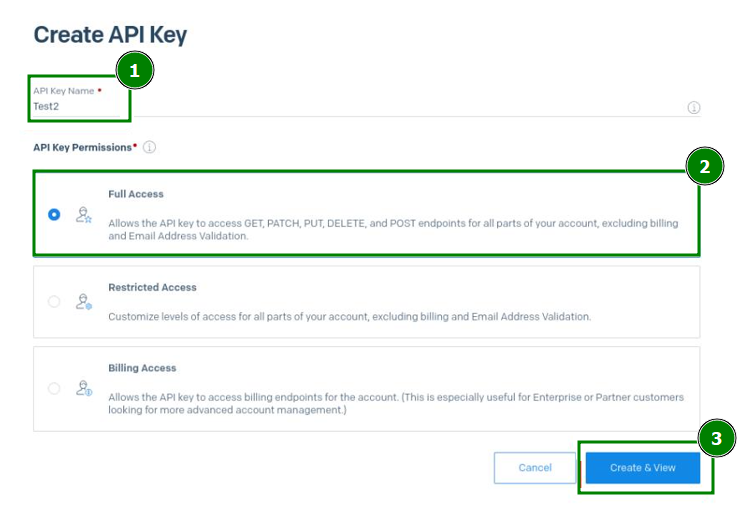Click the info icon beside the name field
Image resolution: width=744 pixels, height=527 pixels.
coord(693,108)
